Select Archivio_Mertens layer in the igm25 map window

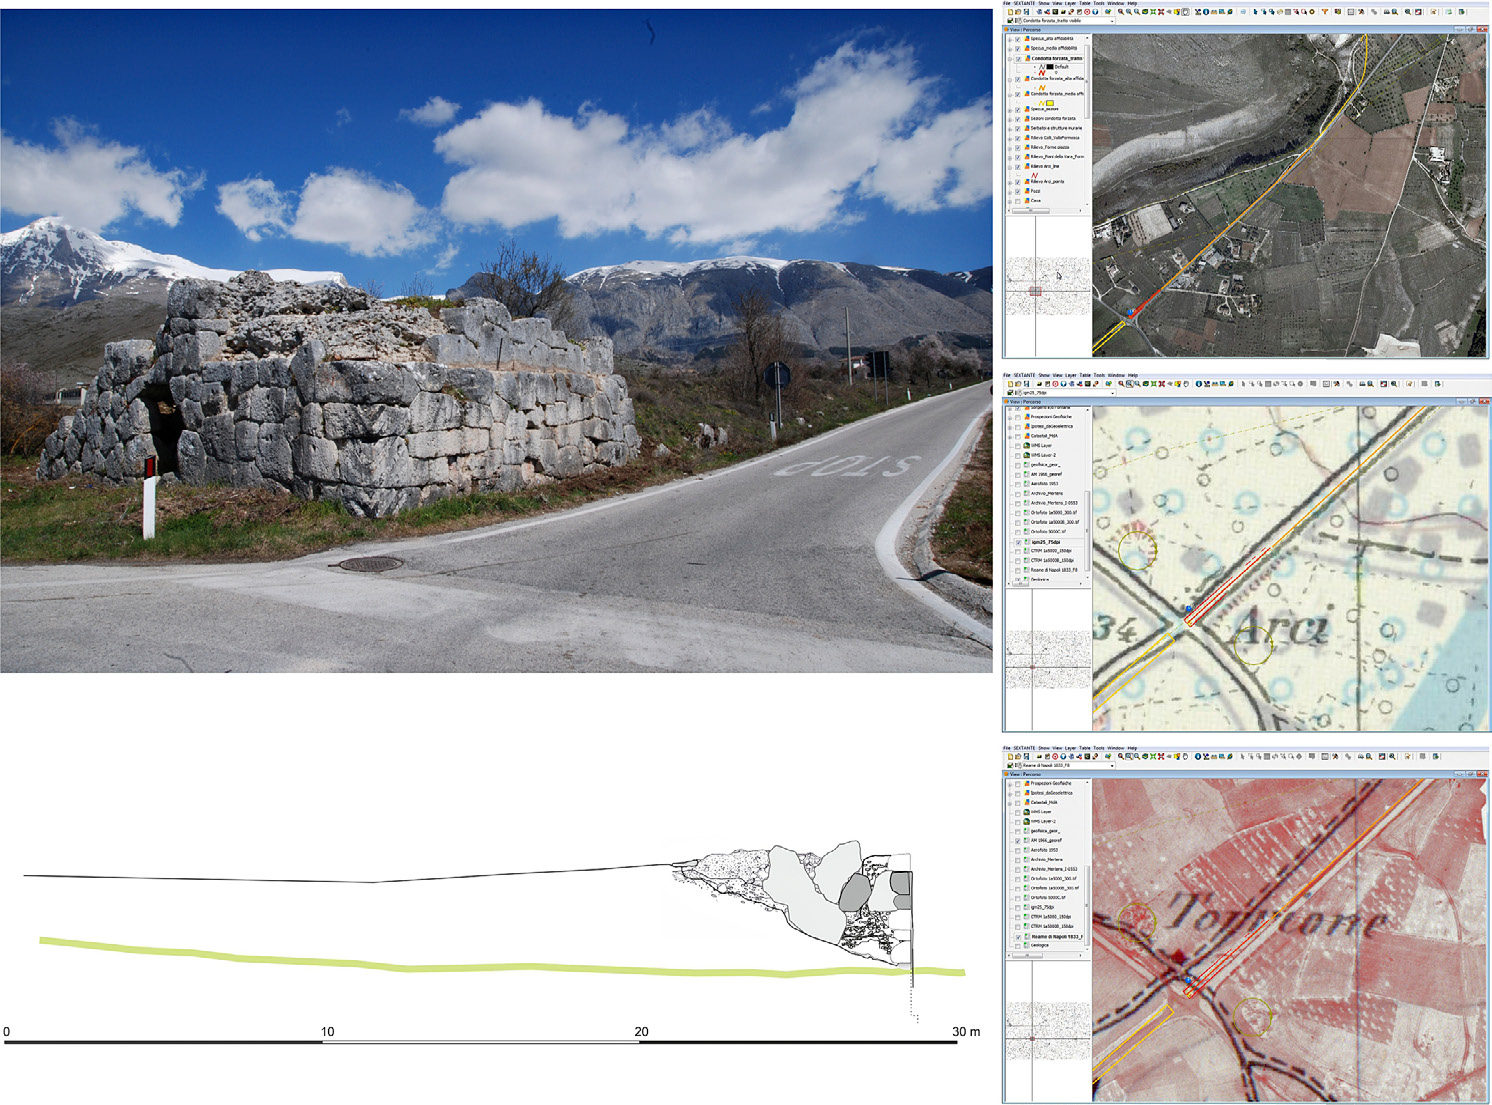point(1047,494)
